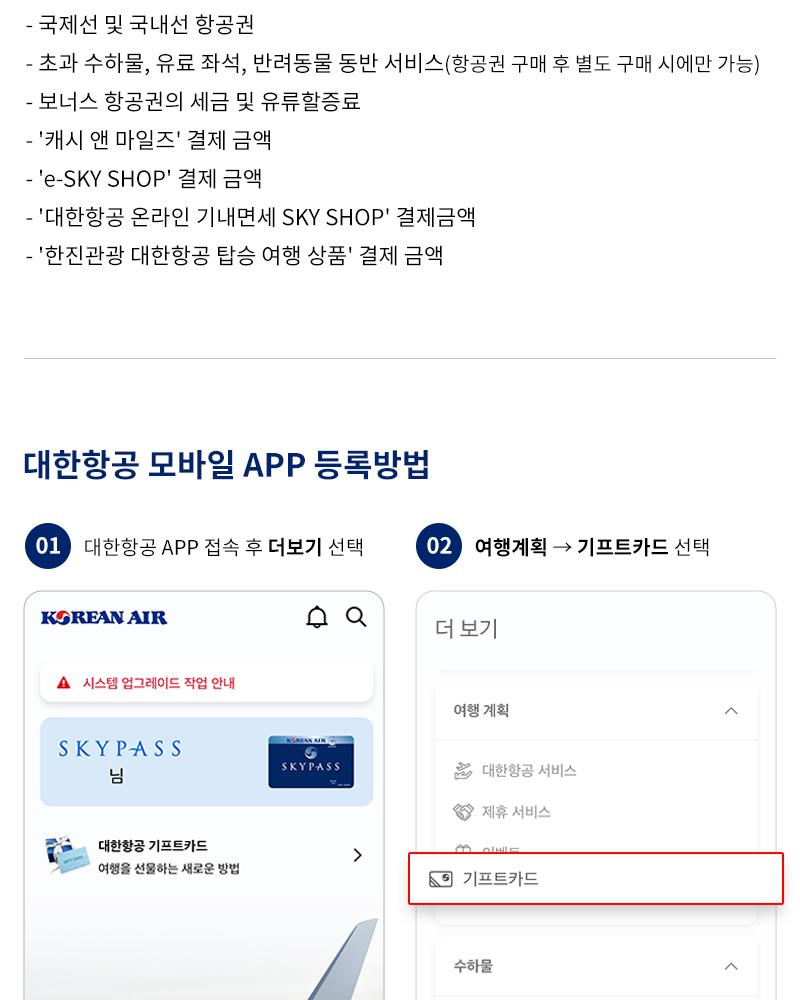This screenshot has width=800, height=1000.
Task: Open the 대한항공 기프트카드 arrow chevron
Action: pos(358,855)
